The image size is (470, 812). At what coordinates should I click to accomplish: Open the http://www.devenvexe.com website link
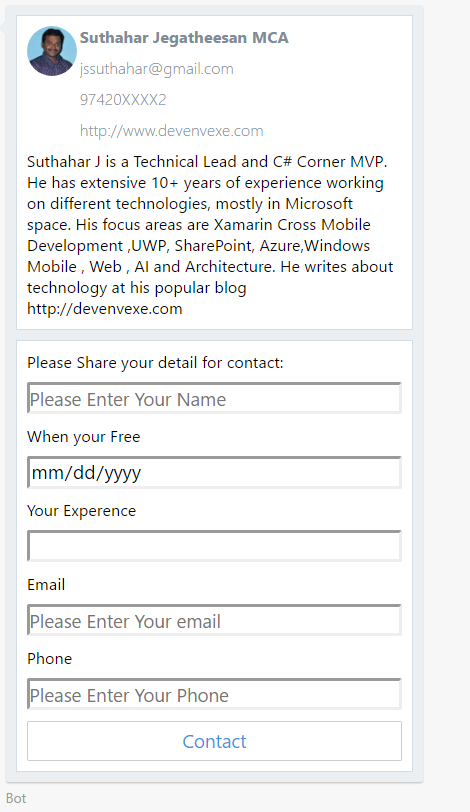(x=171, y=130)
